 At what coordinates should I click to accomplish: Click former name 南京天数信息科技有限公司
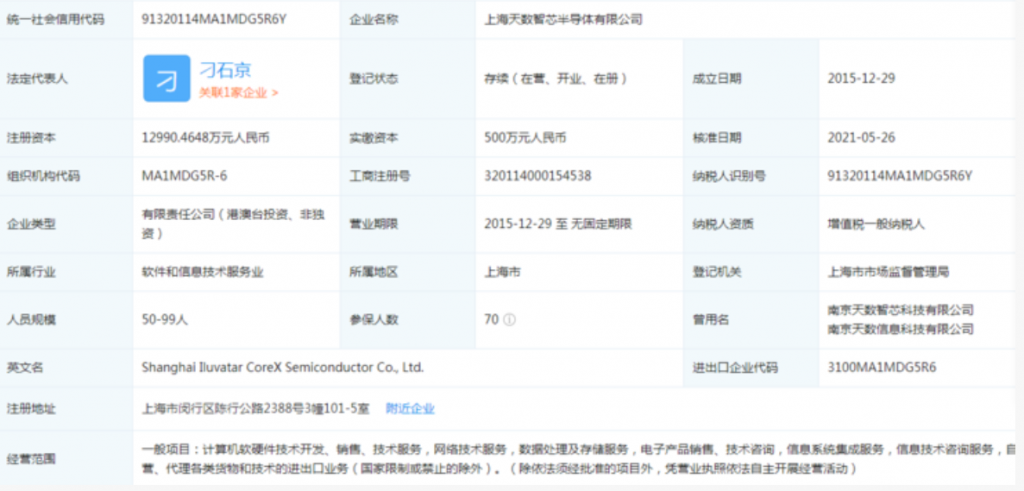(x=900, y=328)
